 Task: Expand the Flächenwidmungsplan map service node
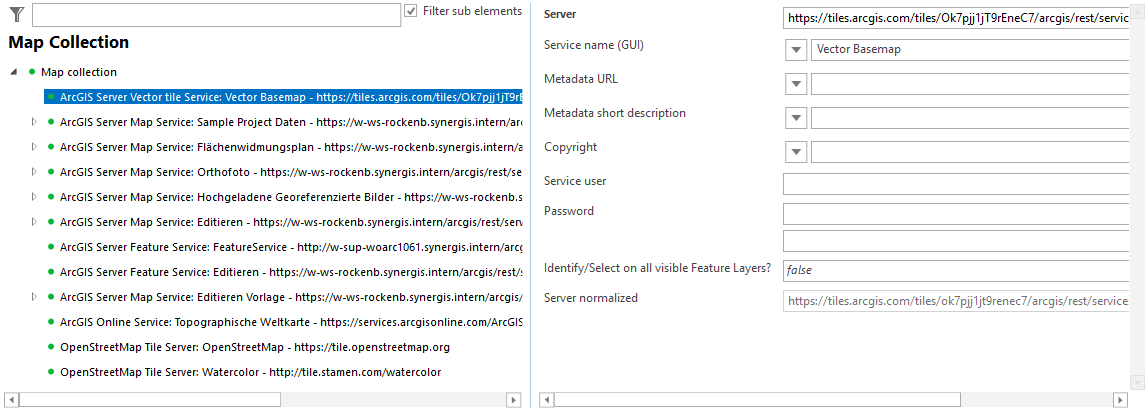(34, 147)
